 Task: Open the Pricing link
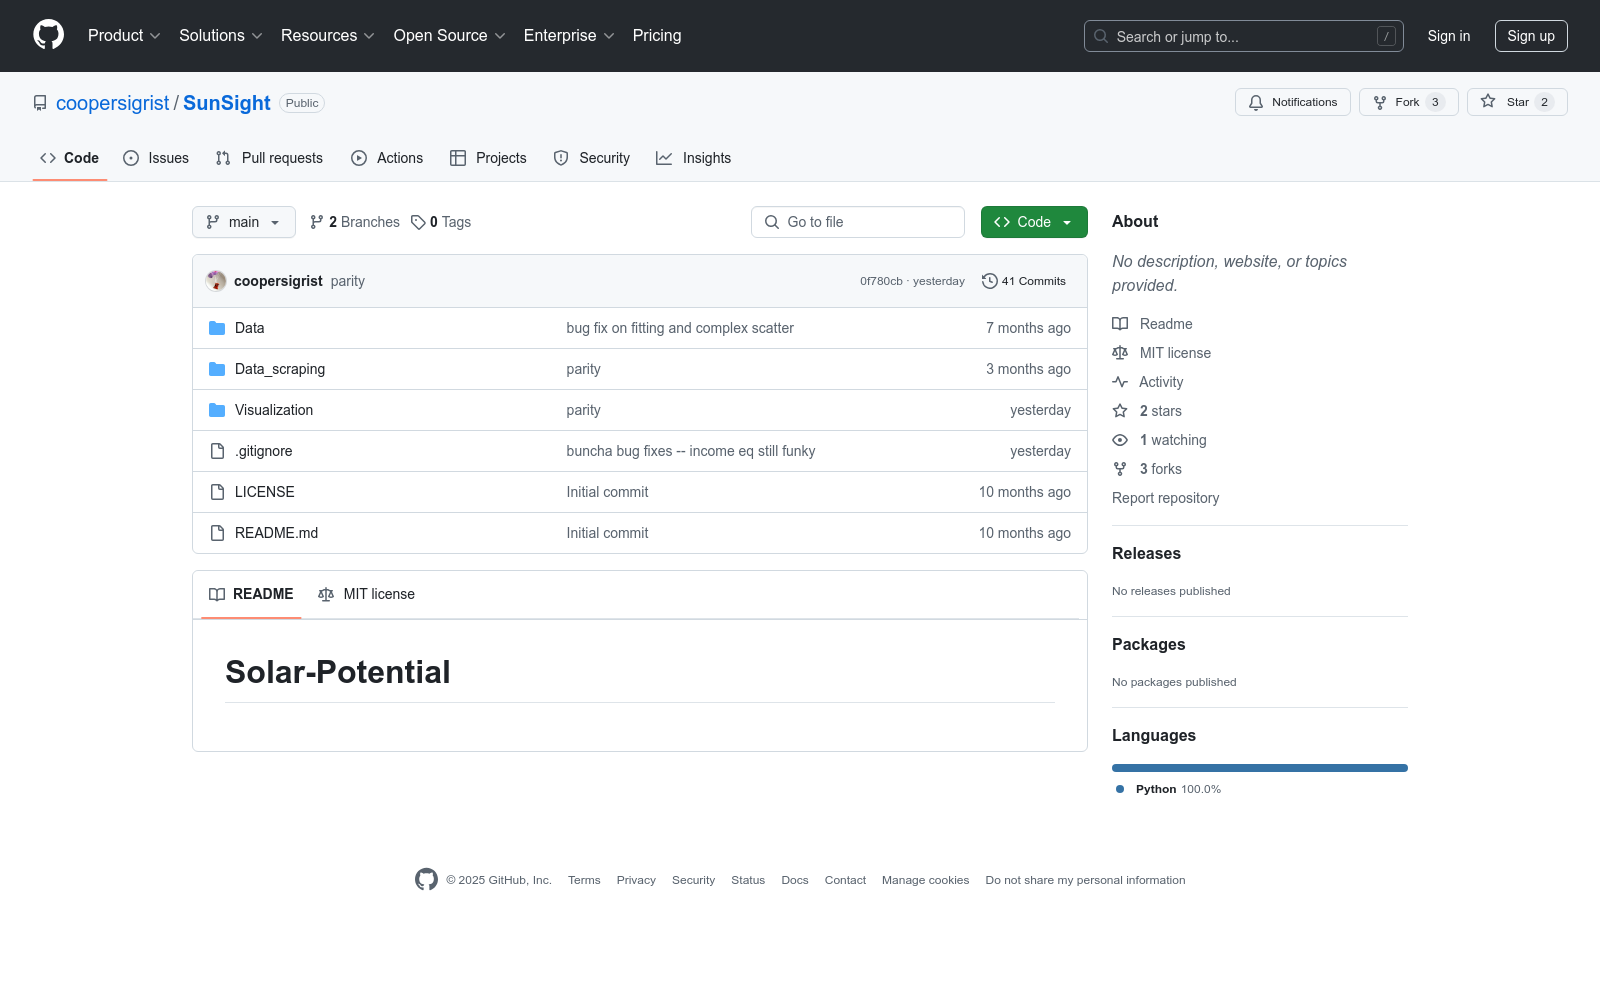pos(657,36)
